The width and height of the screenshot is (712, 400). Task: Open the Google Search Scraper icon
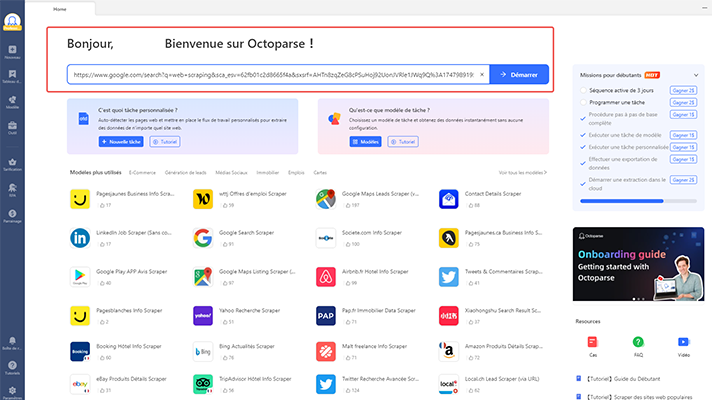click(203, 238)
